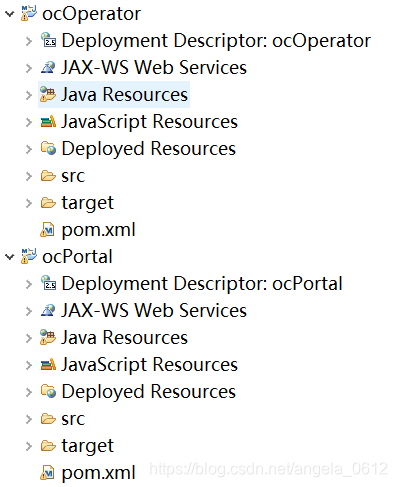
Task: Select 'Deployment Descriptor: ocPortal' label
Action: (202, 284)
